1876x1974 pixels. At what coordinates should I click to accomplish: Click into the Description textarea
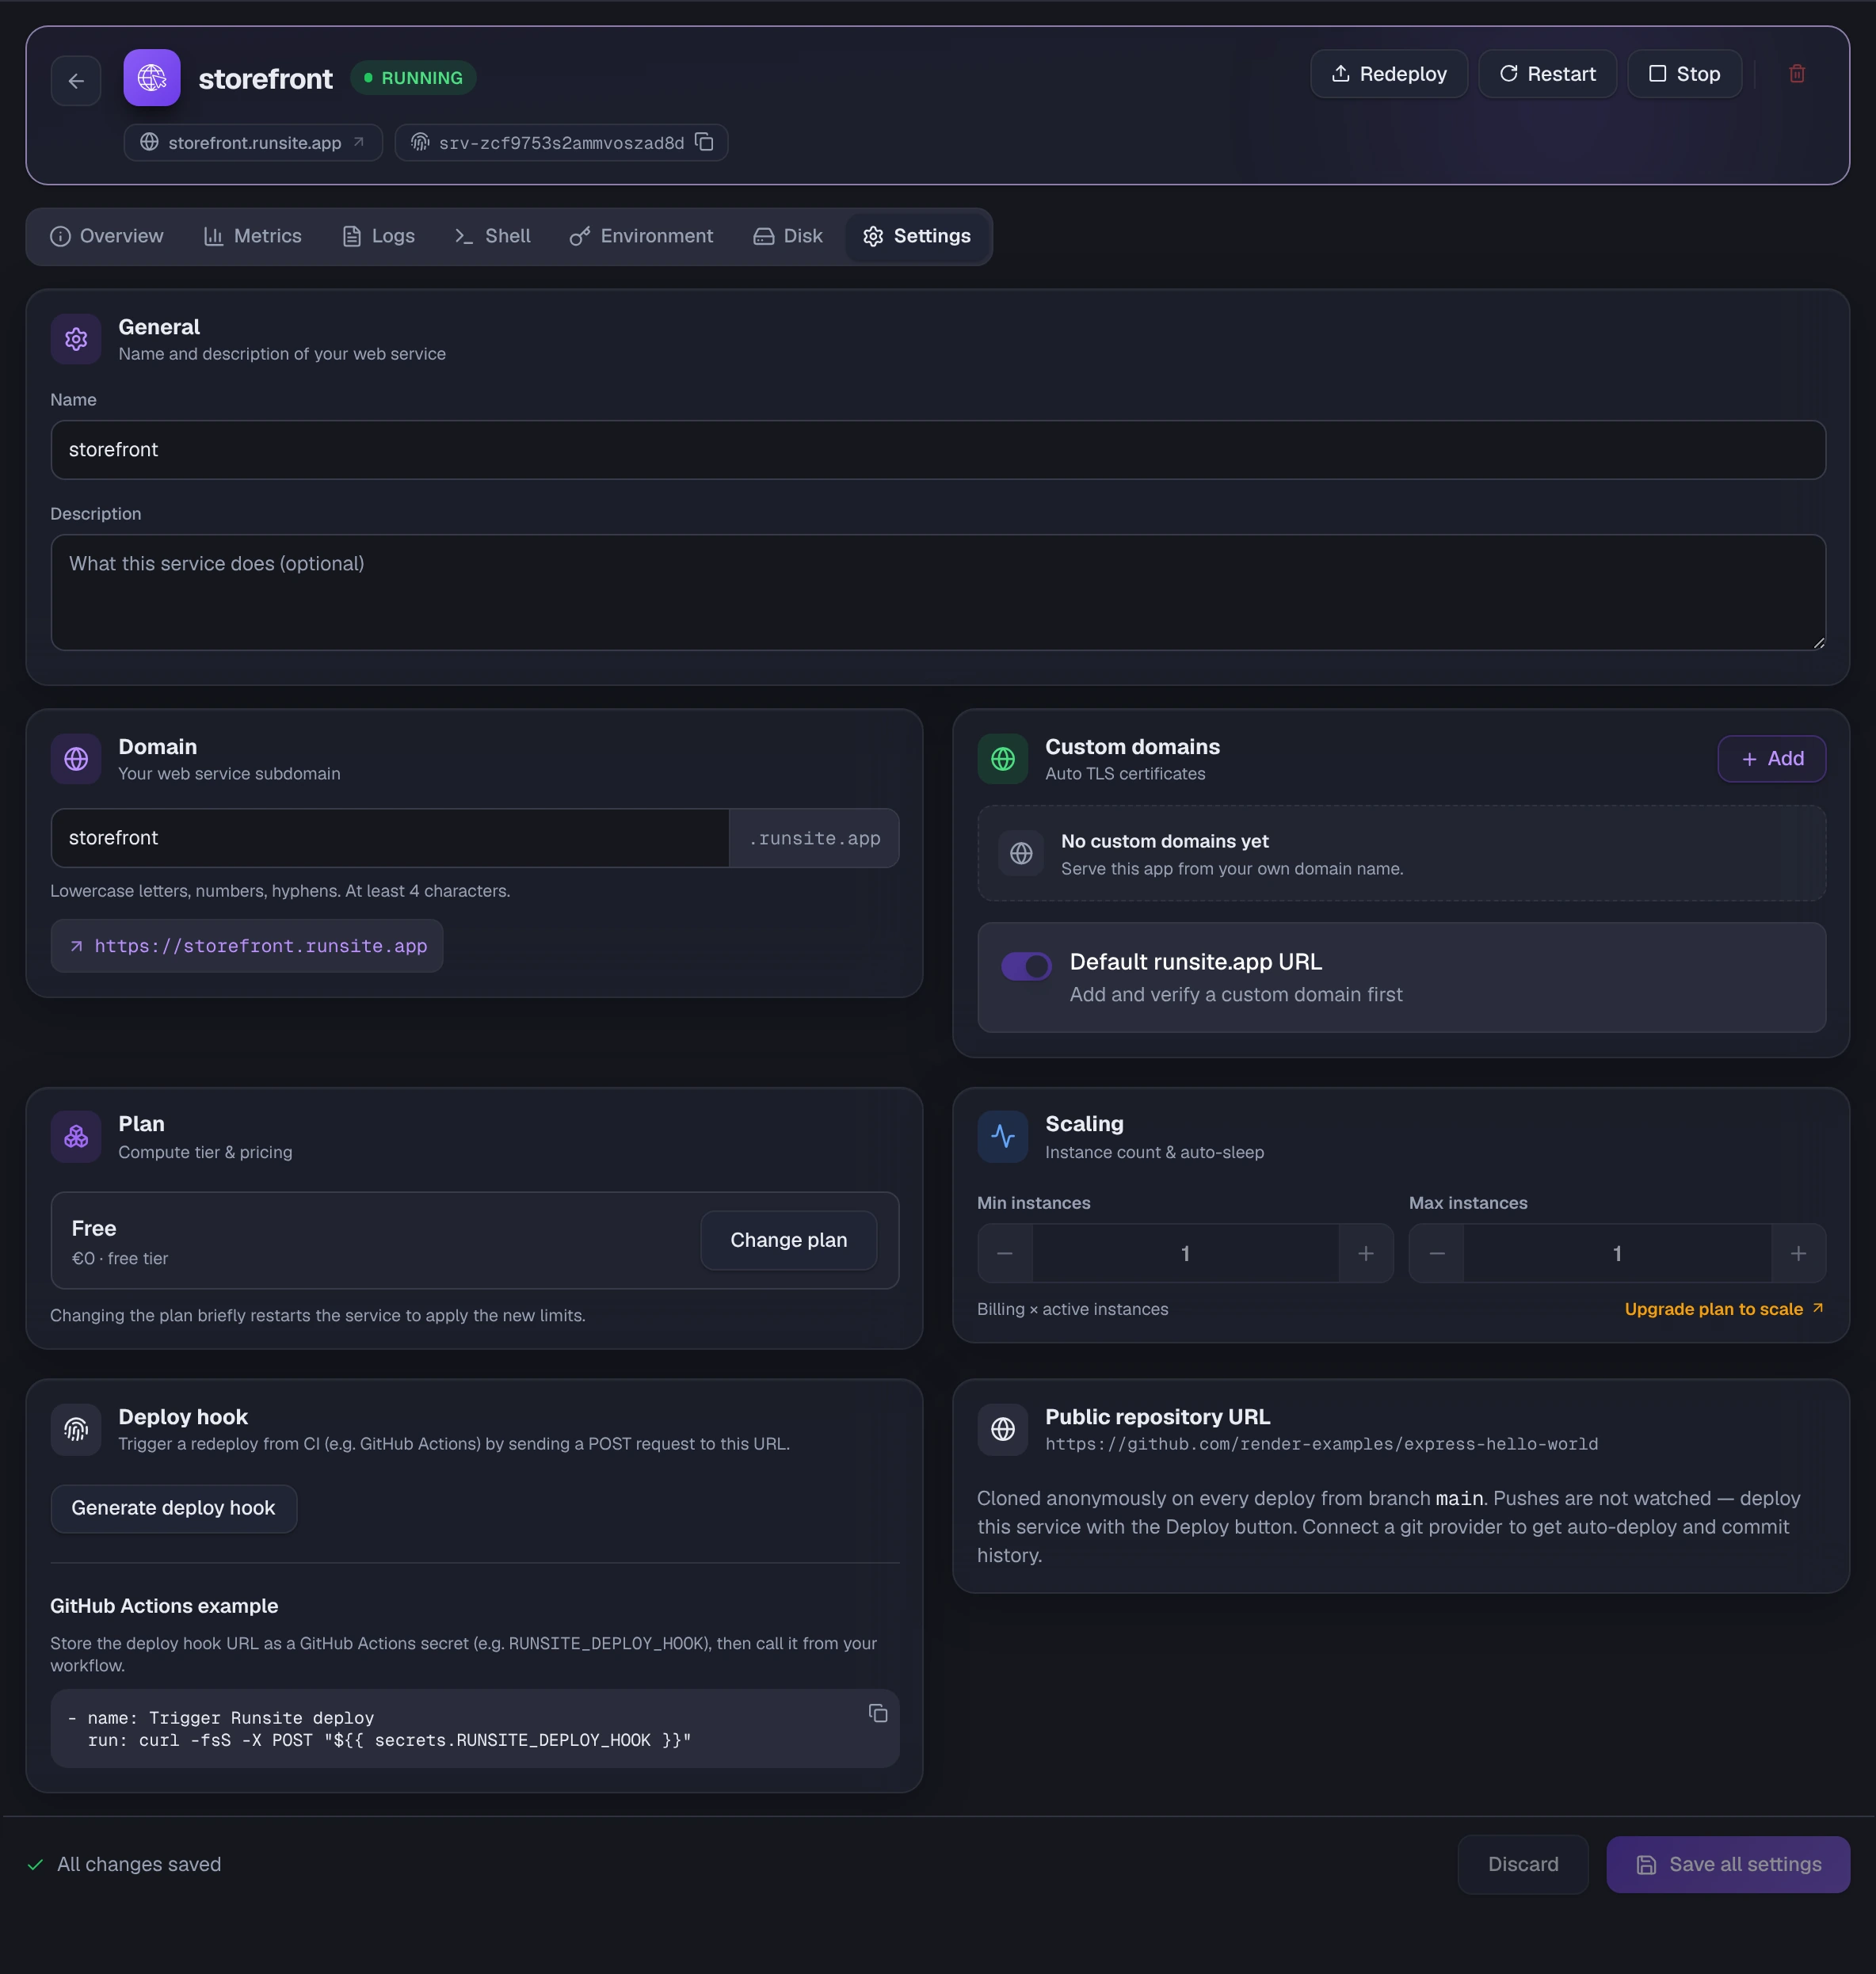click(x=938, y=592)
